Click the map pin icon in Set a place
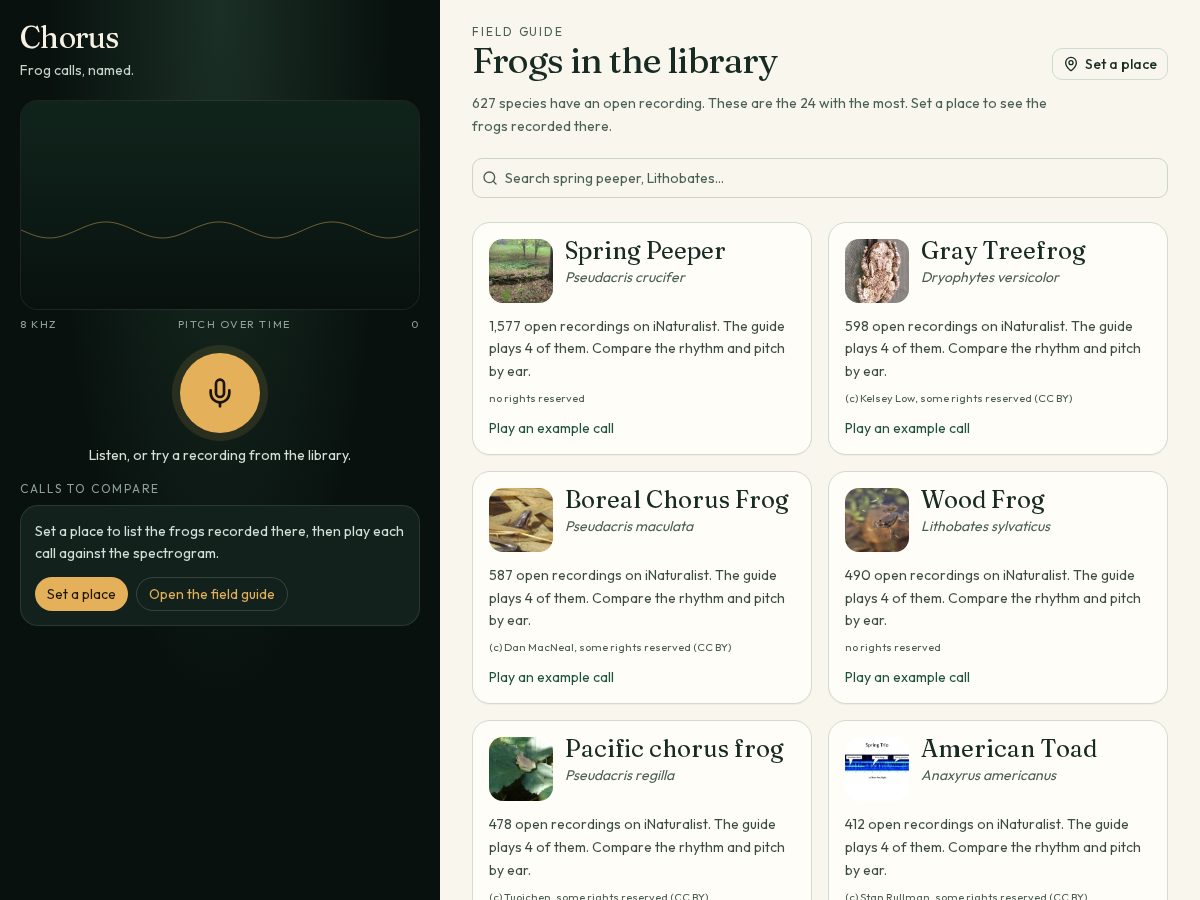Image resolution: width=1200 pixels, height=900 pixels. click(1071, 64)
